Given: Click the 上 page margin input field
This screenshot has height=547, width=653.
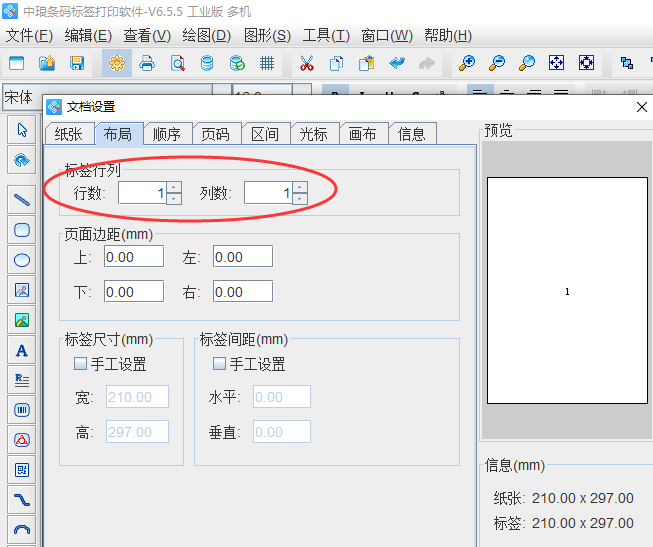Looking at the screenshot, I should (x=133, y=257).
